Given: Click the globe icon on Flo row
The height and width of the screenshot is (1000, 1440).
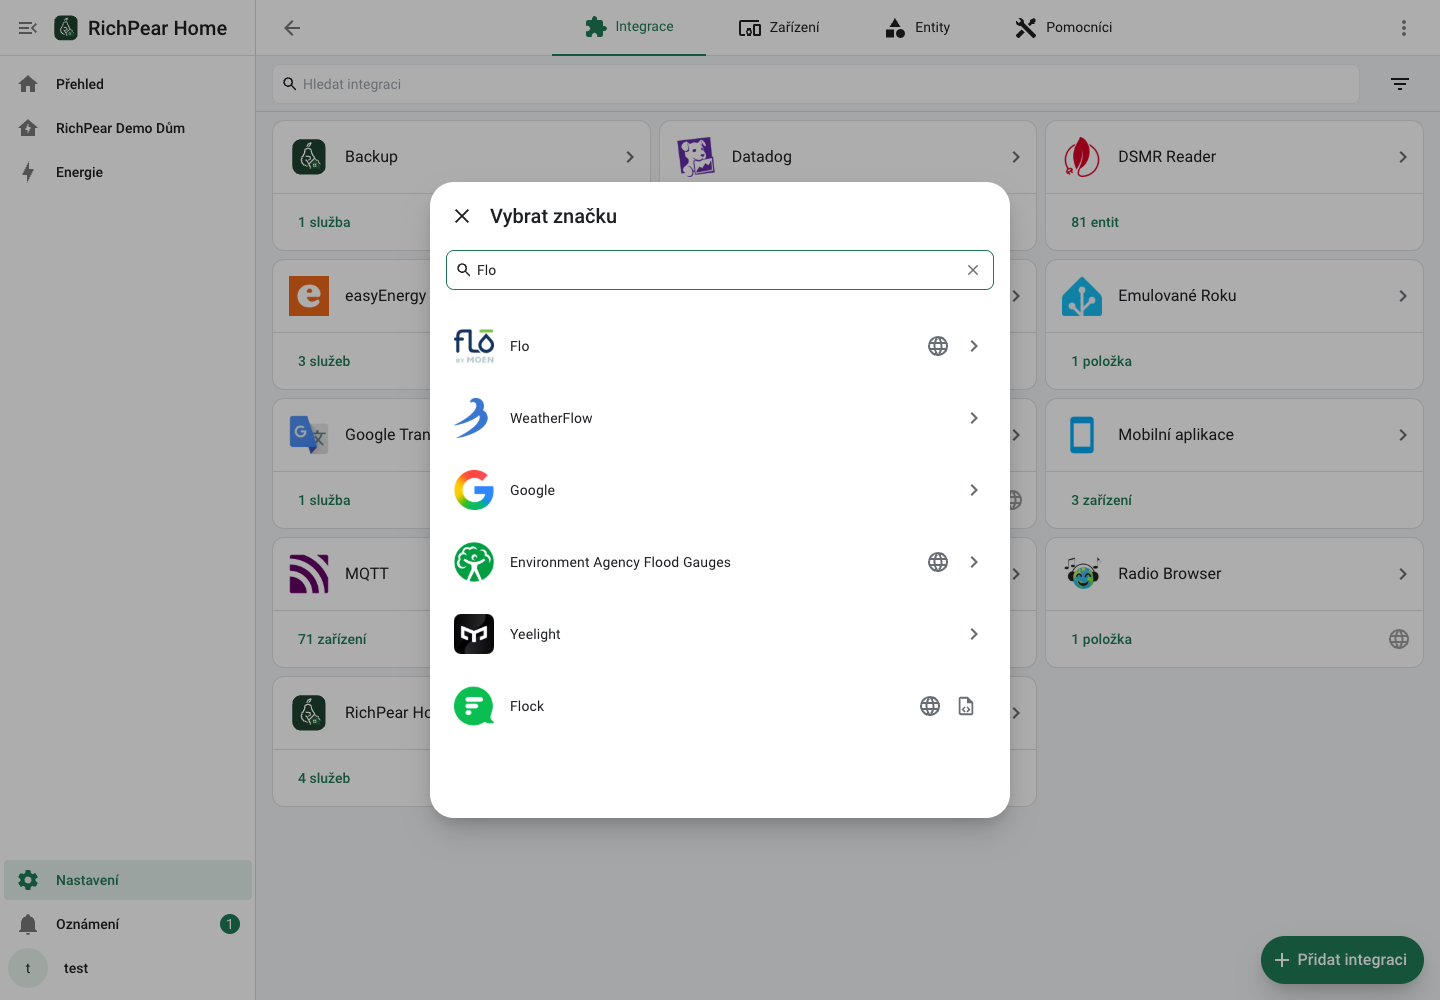Looking at the screenshot, I should (x=938, y=346).
